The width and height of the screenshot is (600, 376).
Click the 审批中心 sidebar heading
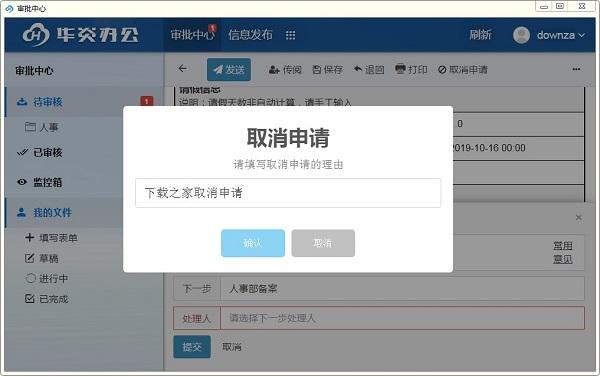tap(34, 70)
